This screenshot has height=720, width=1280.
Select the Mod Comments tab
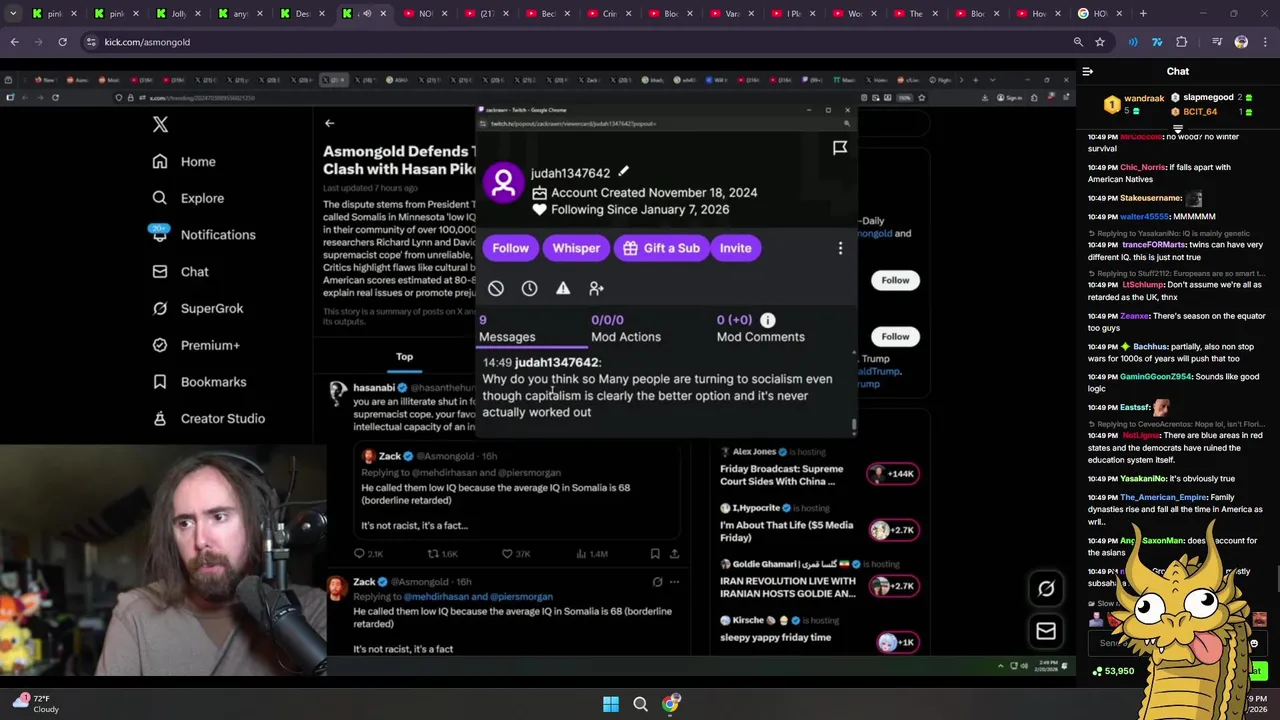(760, 329)
